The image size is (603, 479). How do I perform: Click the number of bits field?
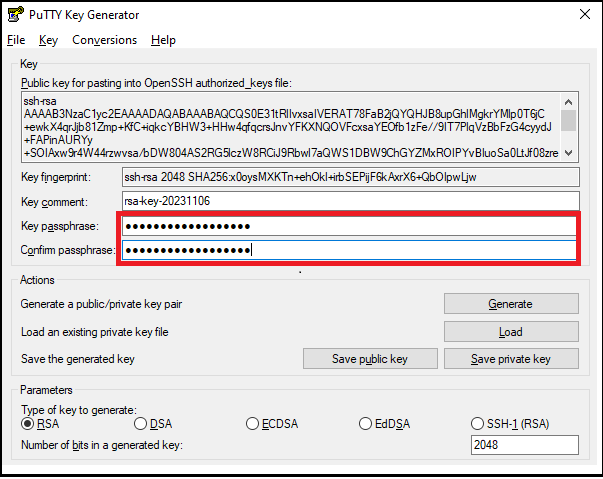click(524, 445)
